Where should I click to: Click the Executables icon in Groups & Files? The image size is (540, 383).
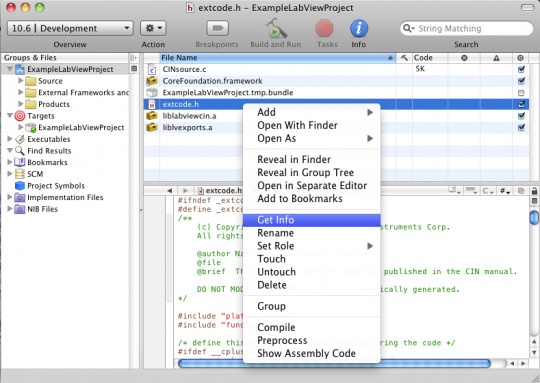20,139
